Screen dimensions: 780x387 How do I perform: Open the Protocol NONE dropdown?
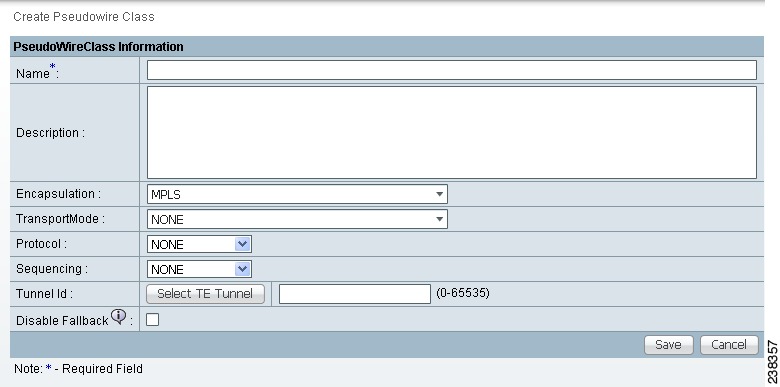[x=199, y=244]
